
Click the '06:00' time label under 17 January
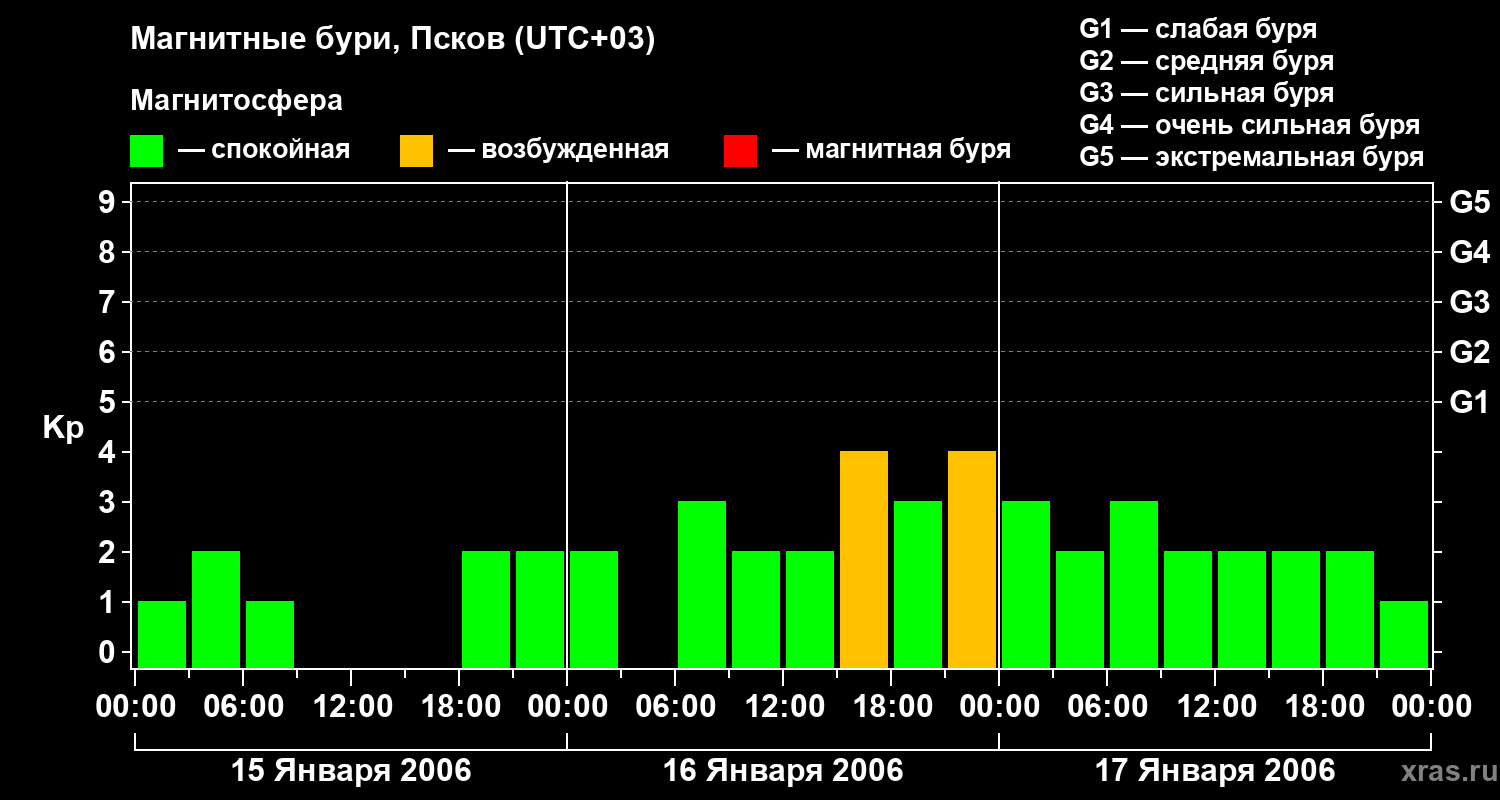click(x=1107, y=707)
